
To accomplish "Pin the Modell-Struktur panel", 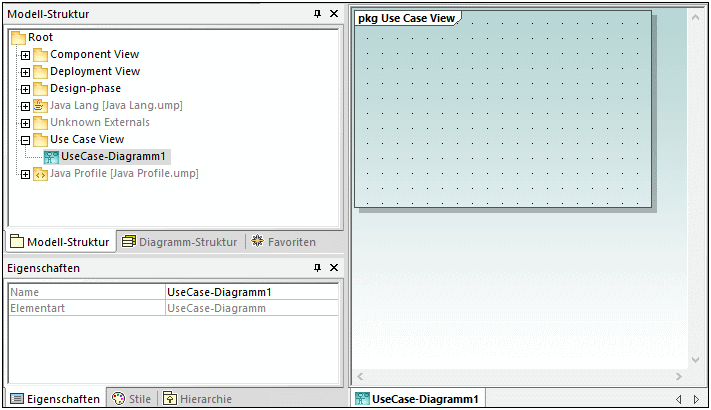I will coord(317,14).
